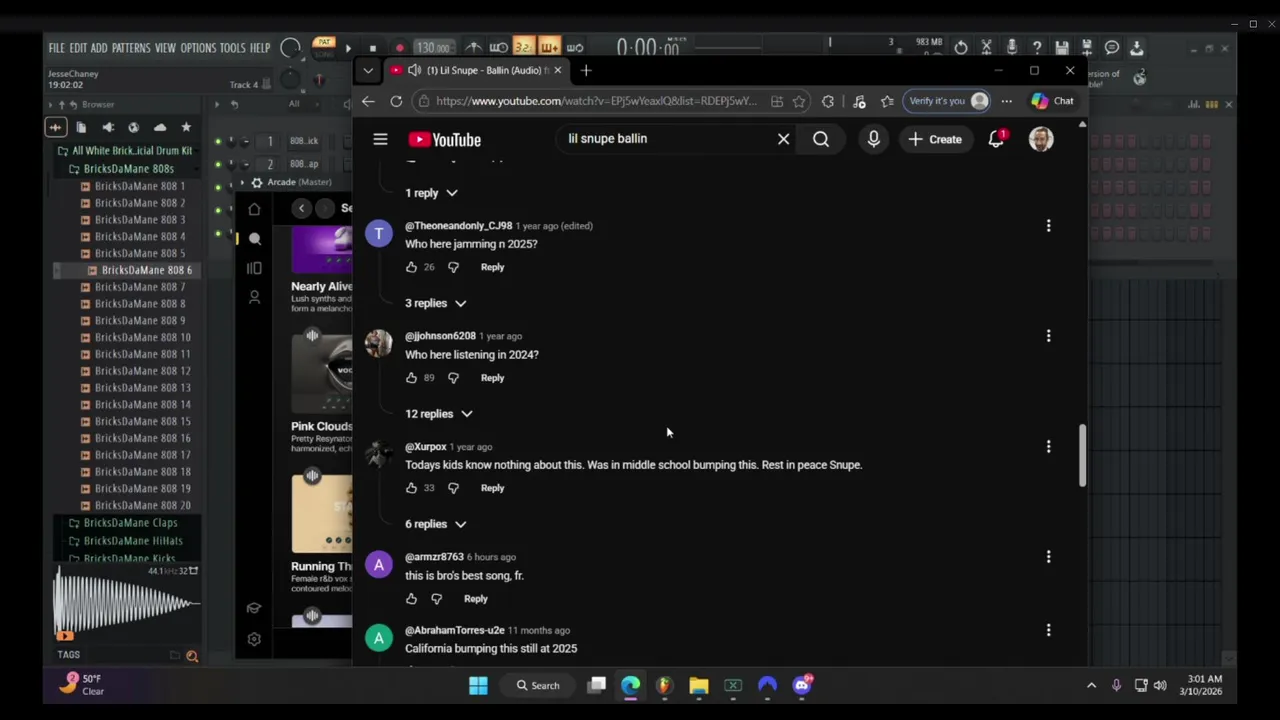Like the @jjohnson6208 comment
The height and width of the screenshot is (720, 1280).
click(411, 378)
